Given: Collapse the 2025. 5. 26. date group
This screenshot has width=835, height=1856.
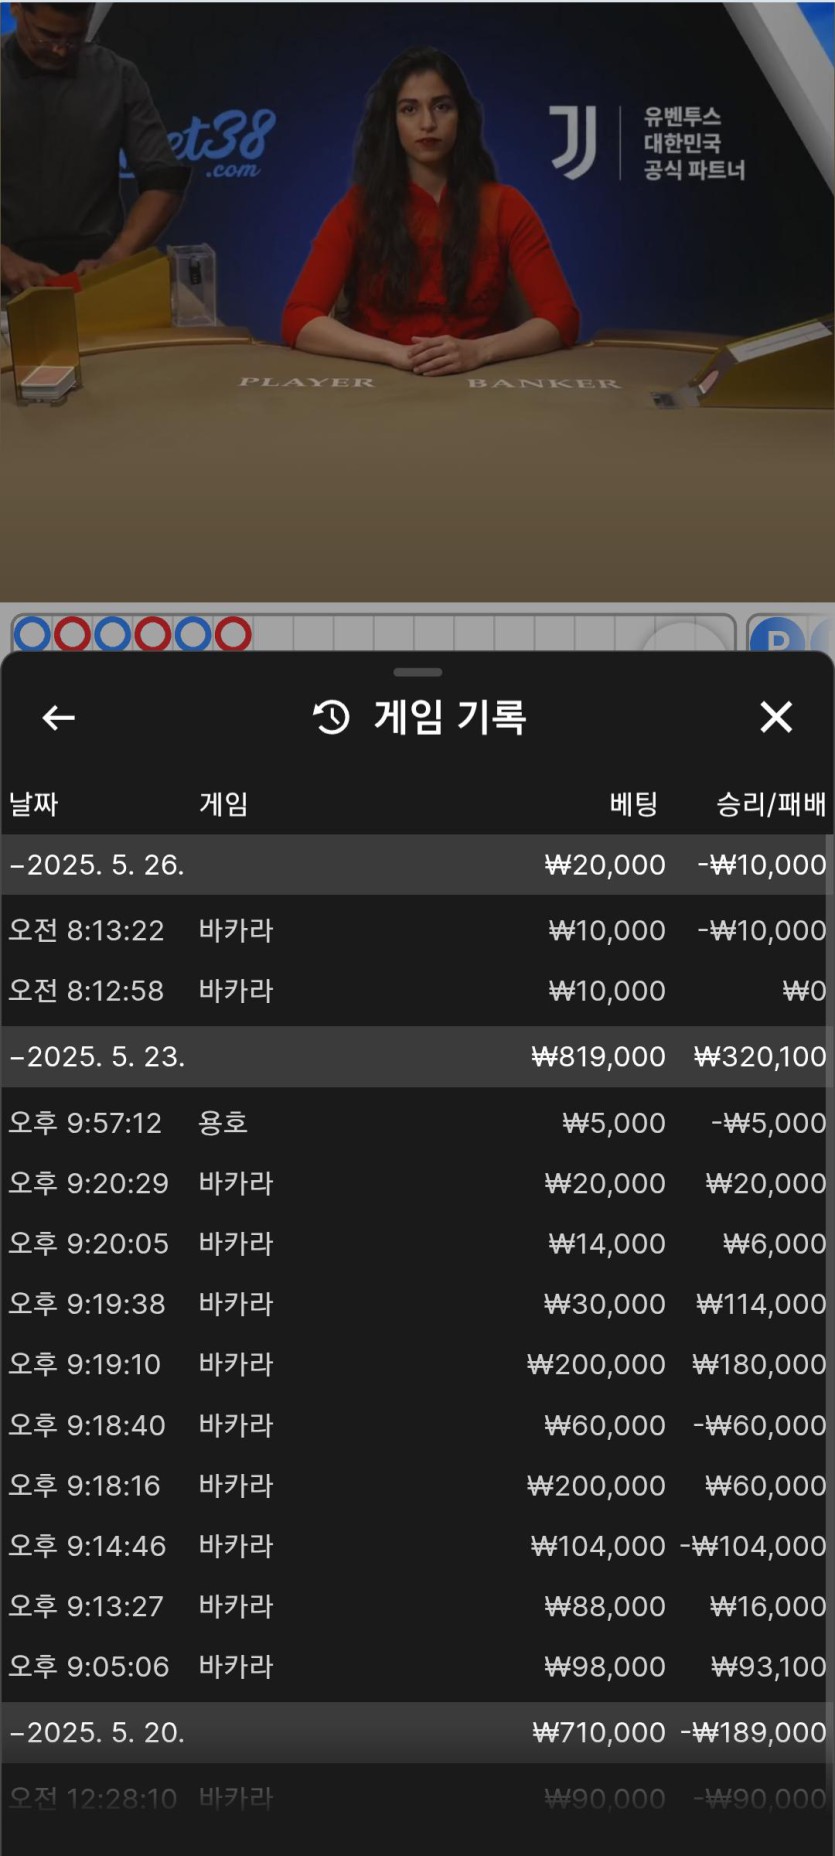Looking at the screenshot, I should pos(97,865).
